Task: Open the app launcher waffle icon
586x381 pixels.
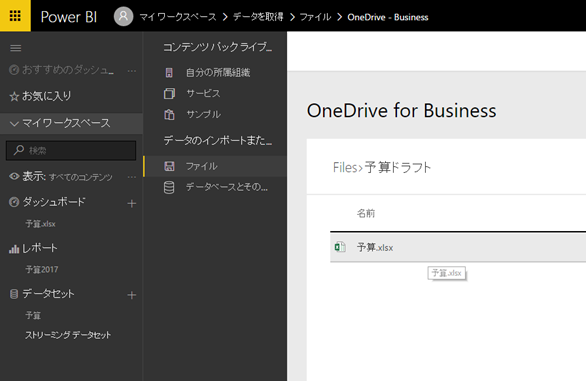Action: [15, 16]
